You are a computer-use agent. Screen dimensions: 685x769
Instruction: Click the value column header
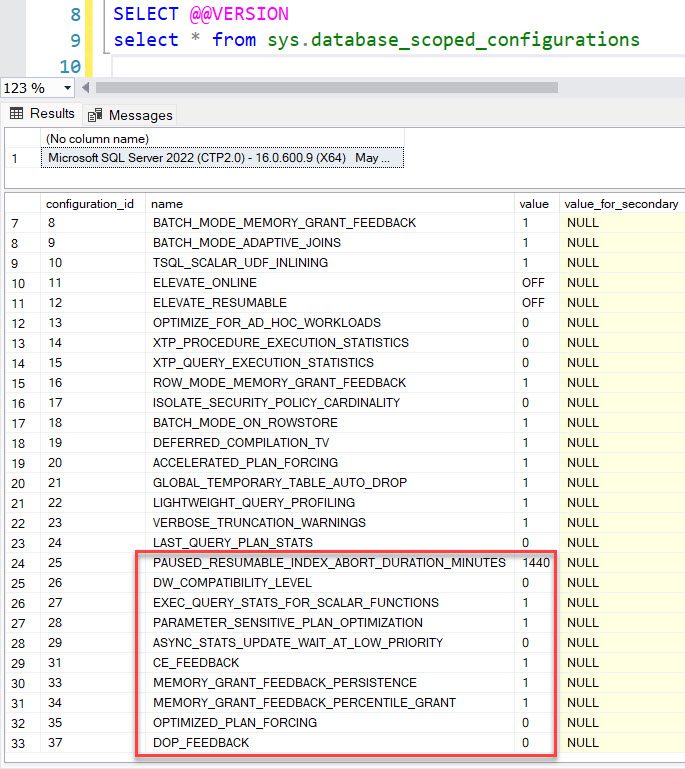click(x=536, y=204)
